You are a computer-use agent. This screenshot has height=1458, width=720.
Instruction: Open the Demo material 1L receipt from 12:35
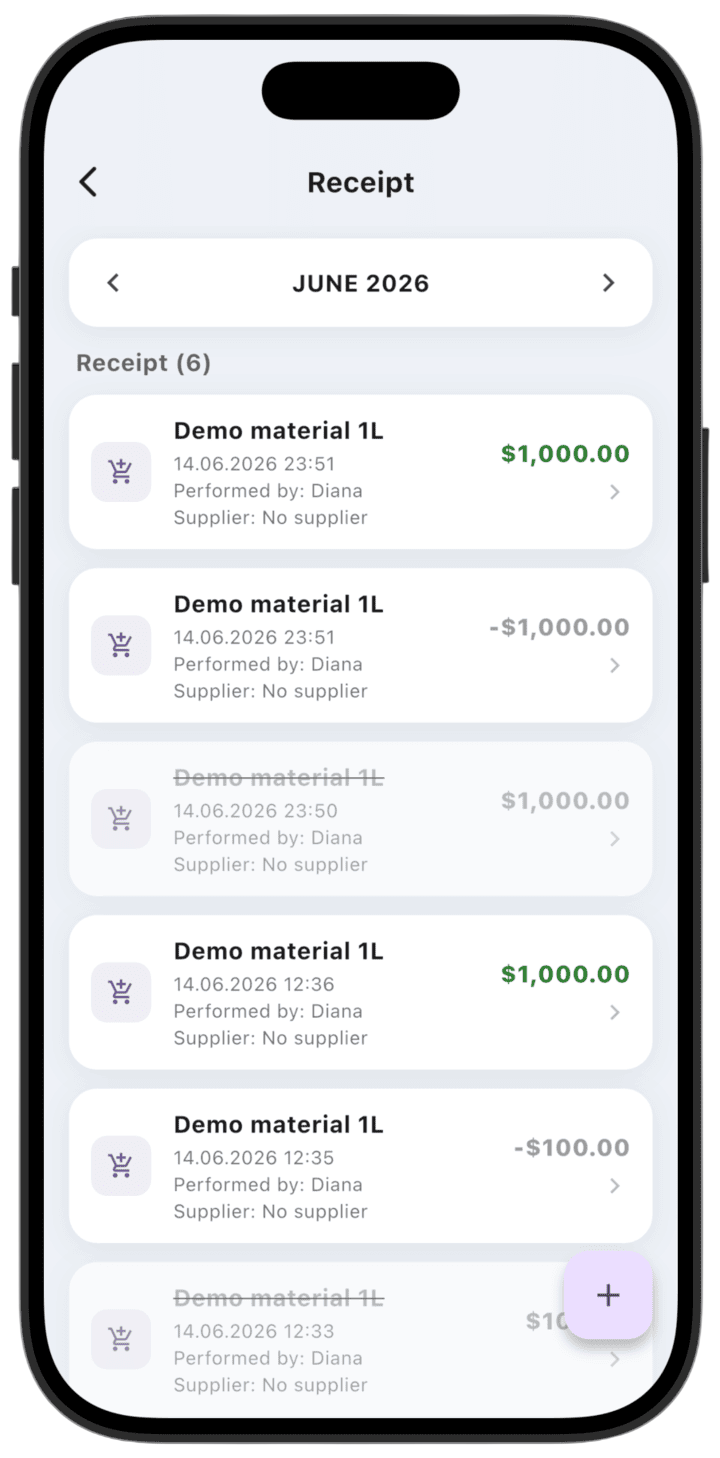pyautogui.click(x=360, y=1166)
